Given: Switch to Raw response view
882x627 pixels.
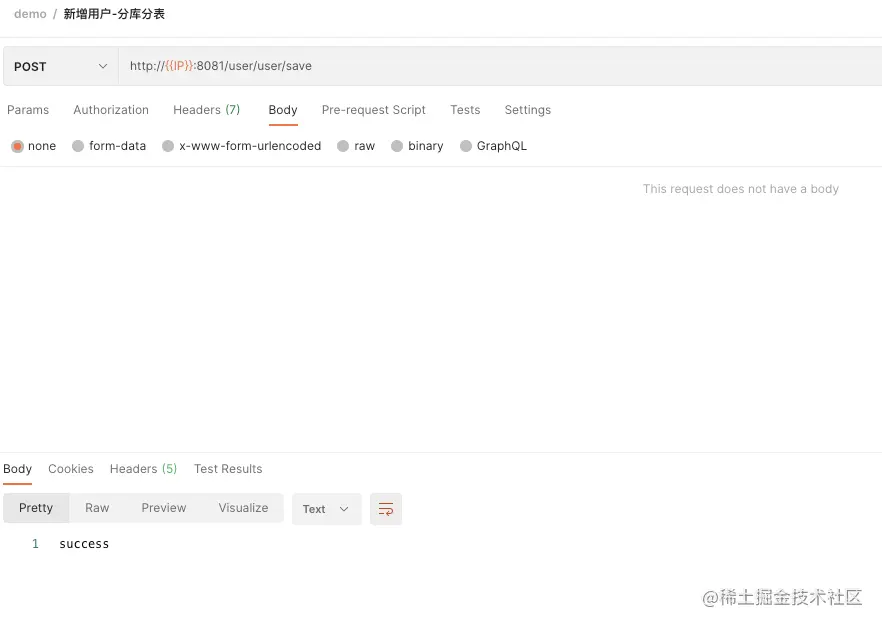Looking at the screenshot, I should (97, 508).
